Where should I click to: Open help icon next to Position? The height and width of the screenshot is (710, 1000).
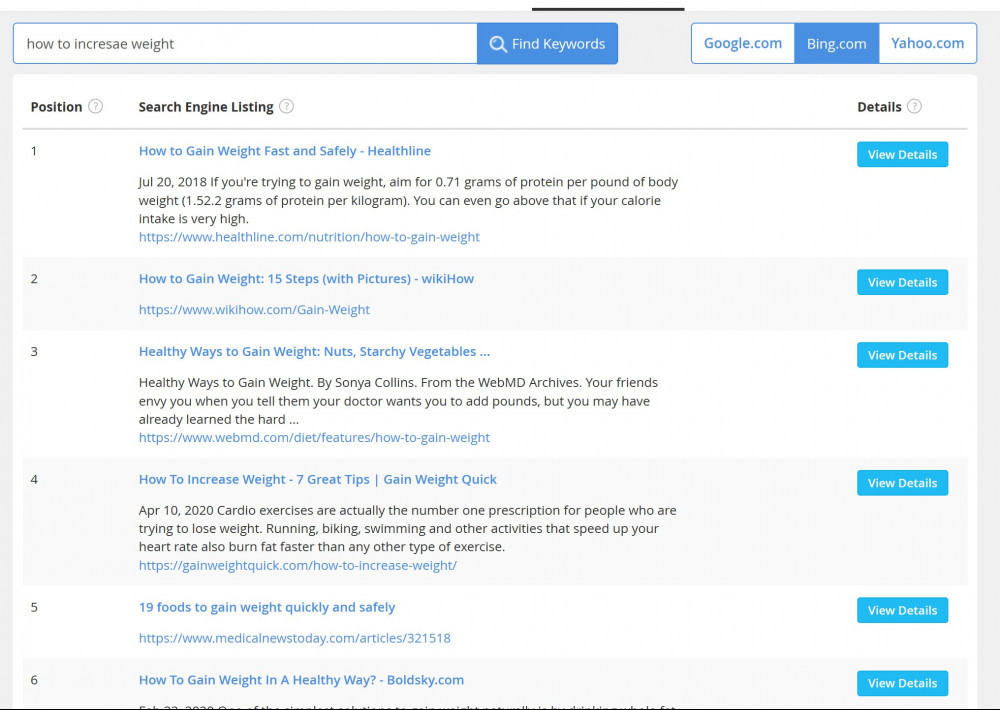click(96, 107)
